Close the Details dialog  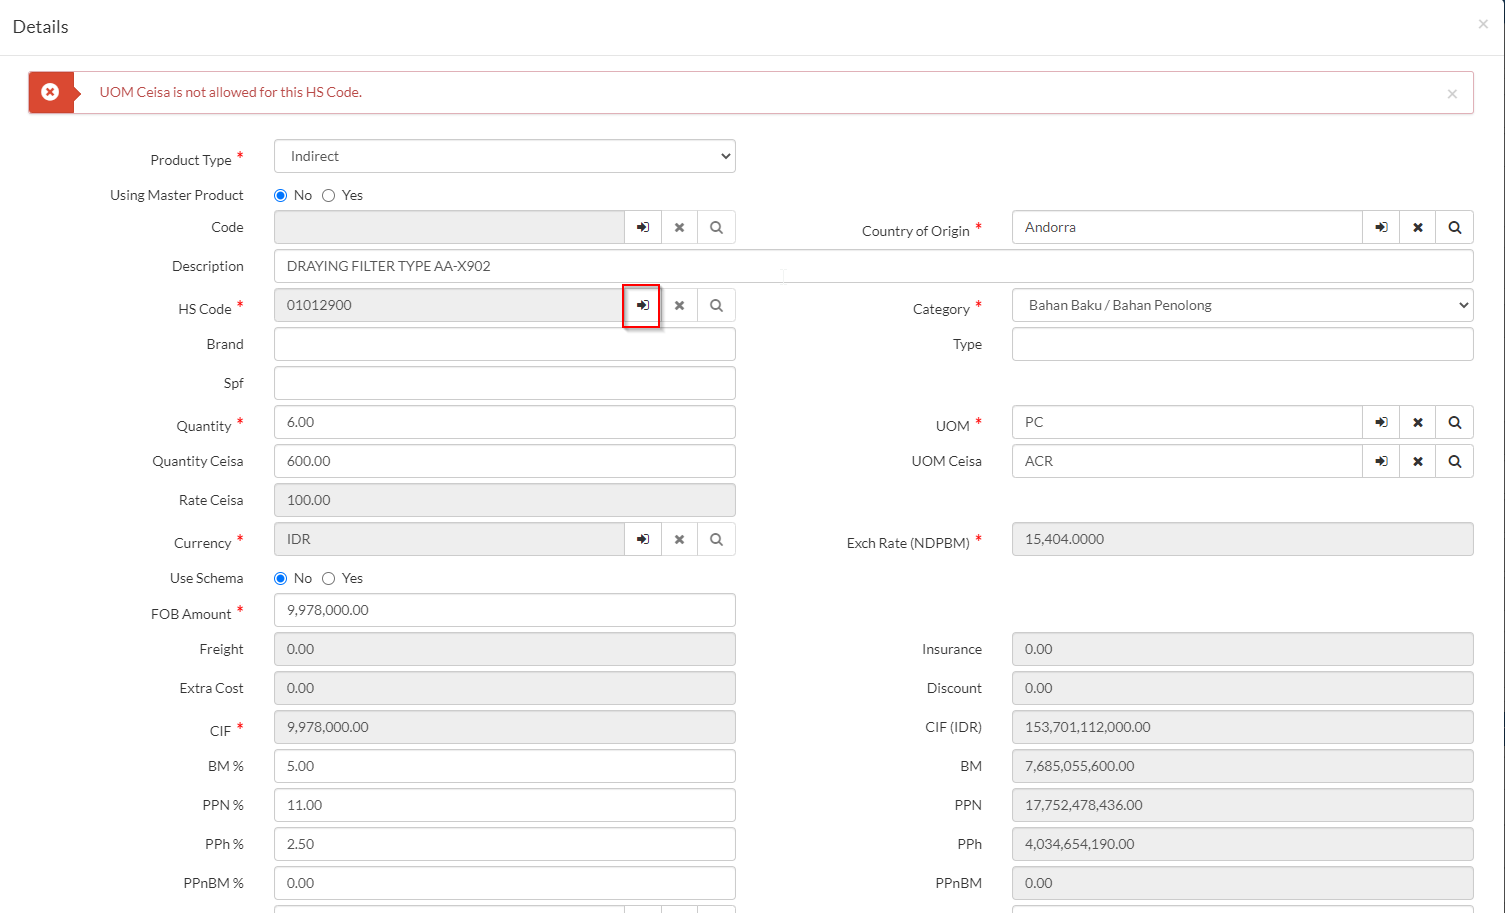tap(1482, 24)
